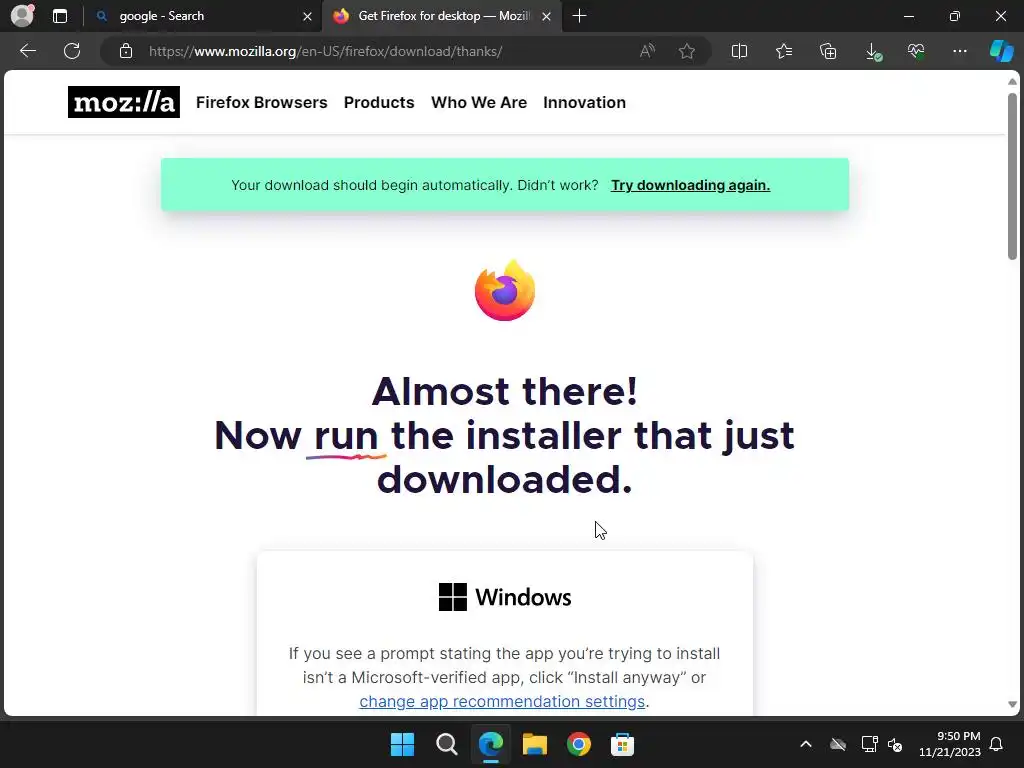Screen dimensions: 1024x768
Task: Open the clock showing 9:50 PM
Action: click(x=950, y=744)
